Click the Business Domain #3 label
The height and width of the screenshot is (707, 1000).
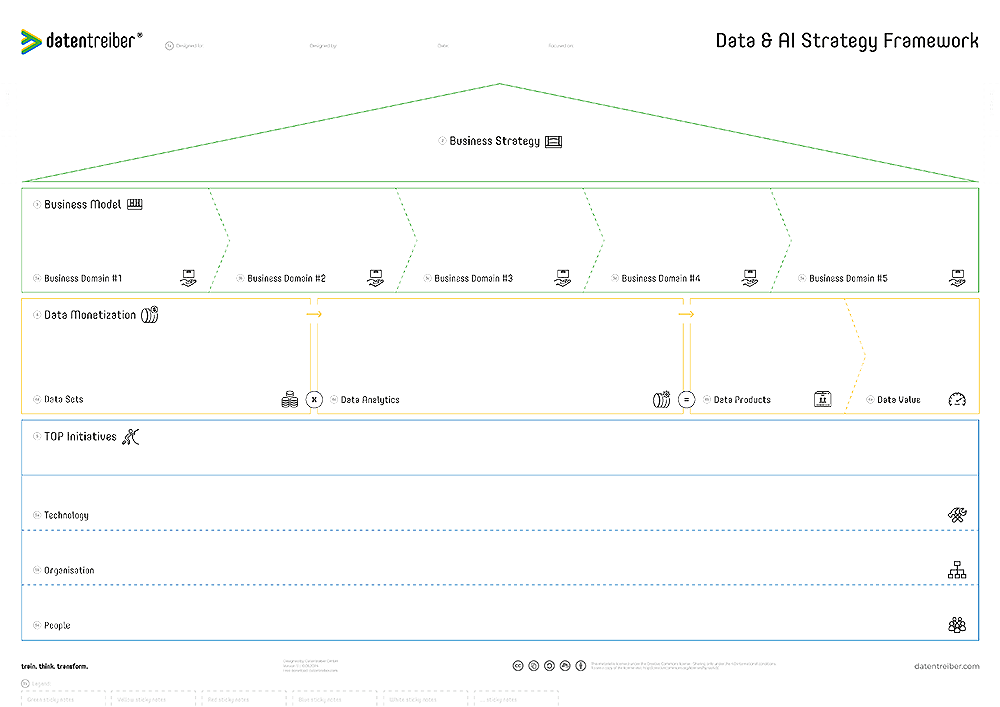[473, 279]
